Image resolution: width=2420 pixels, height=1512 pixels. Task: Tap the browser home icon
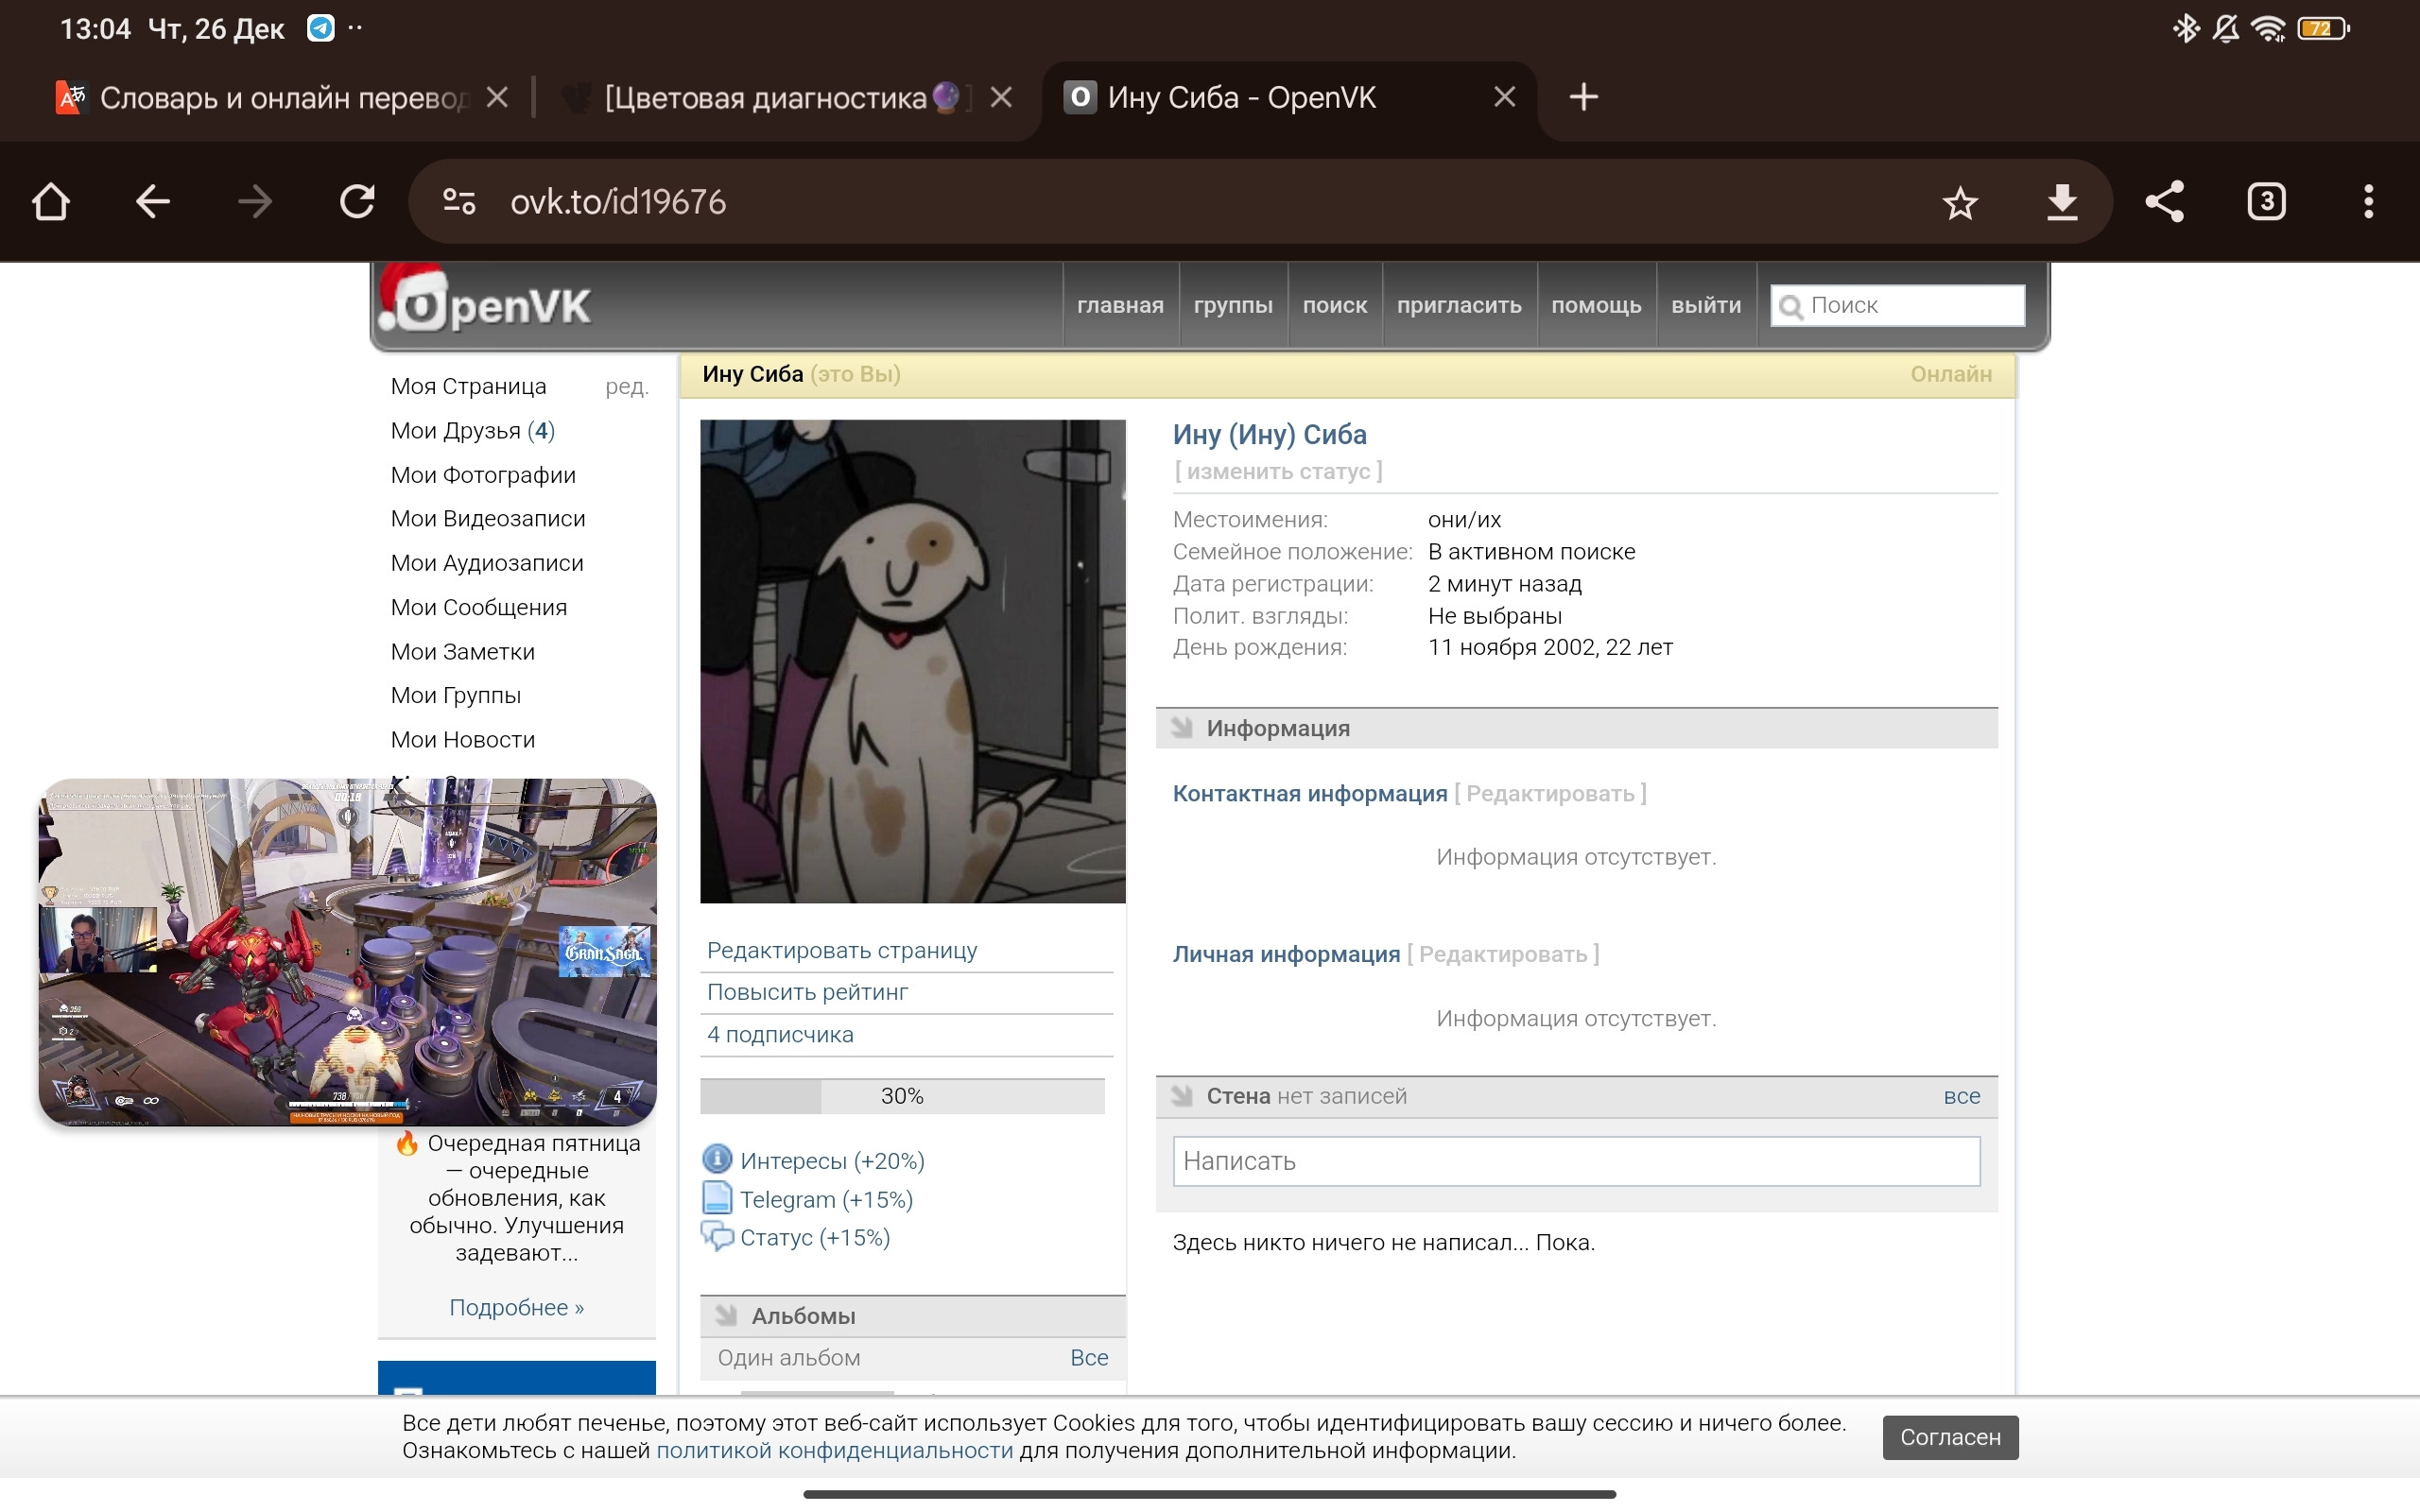pyautogui.click(x=51, y=202)
